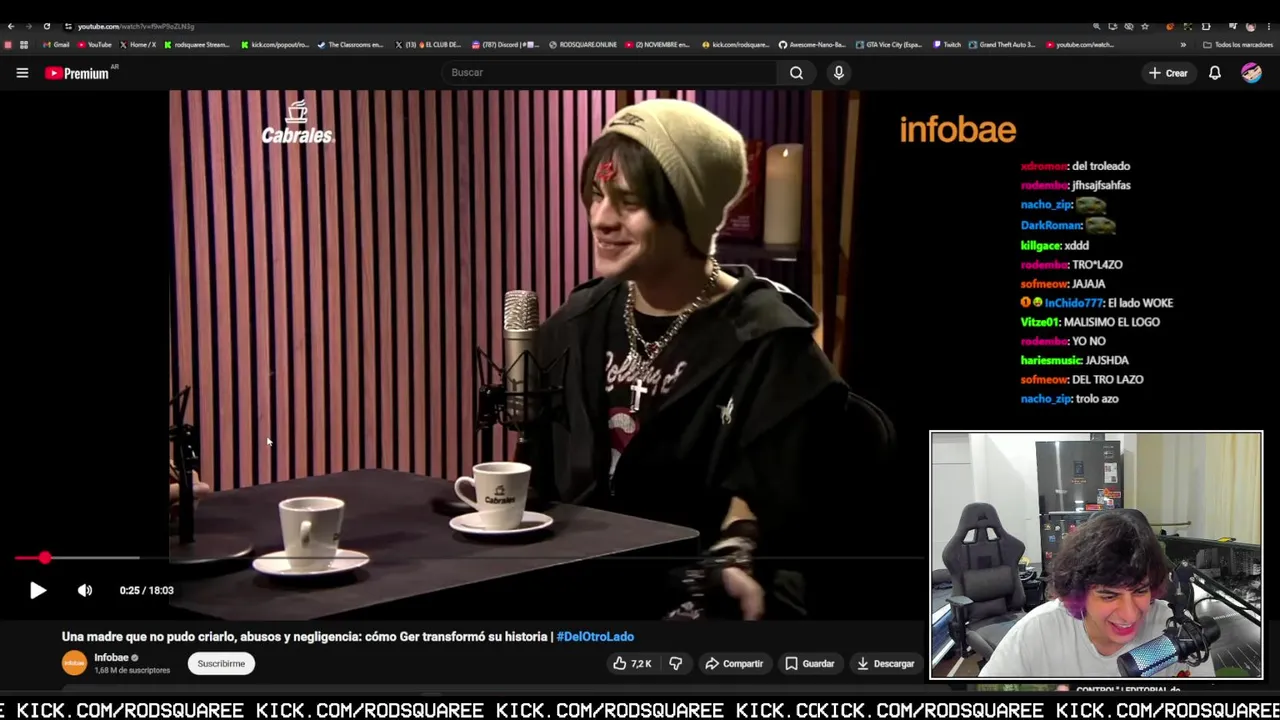Open The Classrooms bookmark

tap(350, 45)
